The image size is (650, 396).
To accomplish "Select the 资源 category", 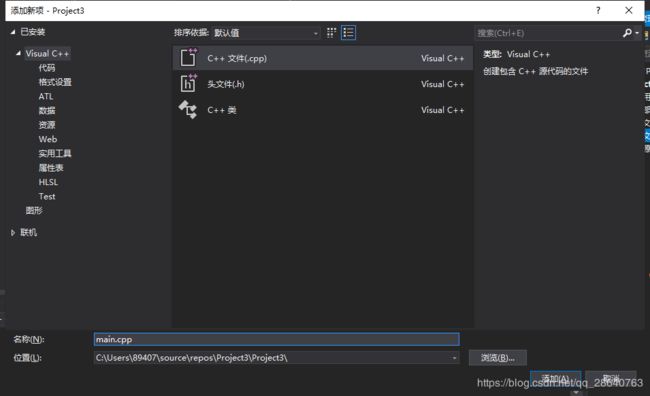I will pyautogui.click(x=47, y=125).
